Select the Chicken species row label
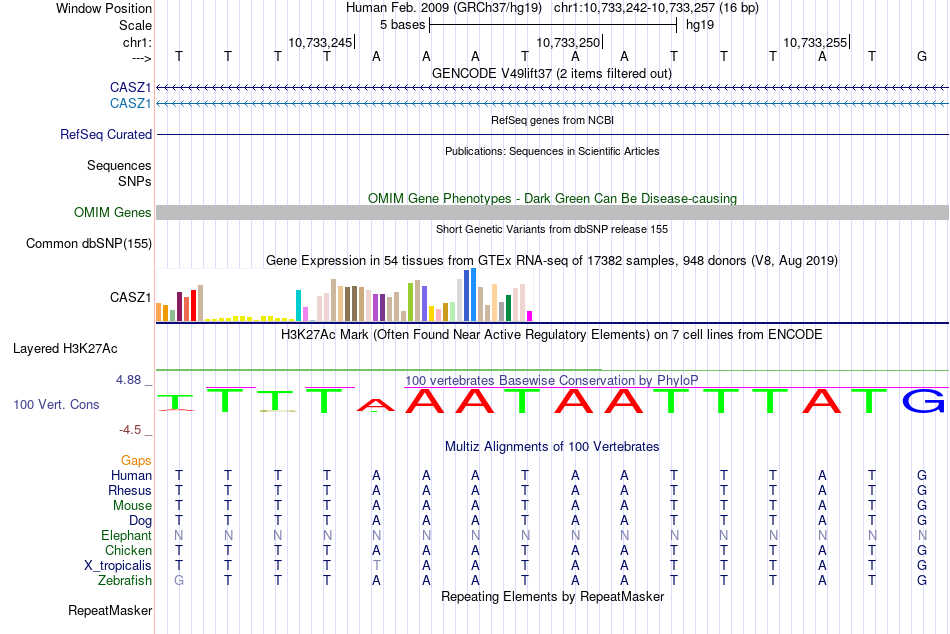The image size is (950, 634). pos(128,550)
